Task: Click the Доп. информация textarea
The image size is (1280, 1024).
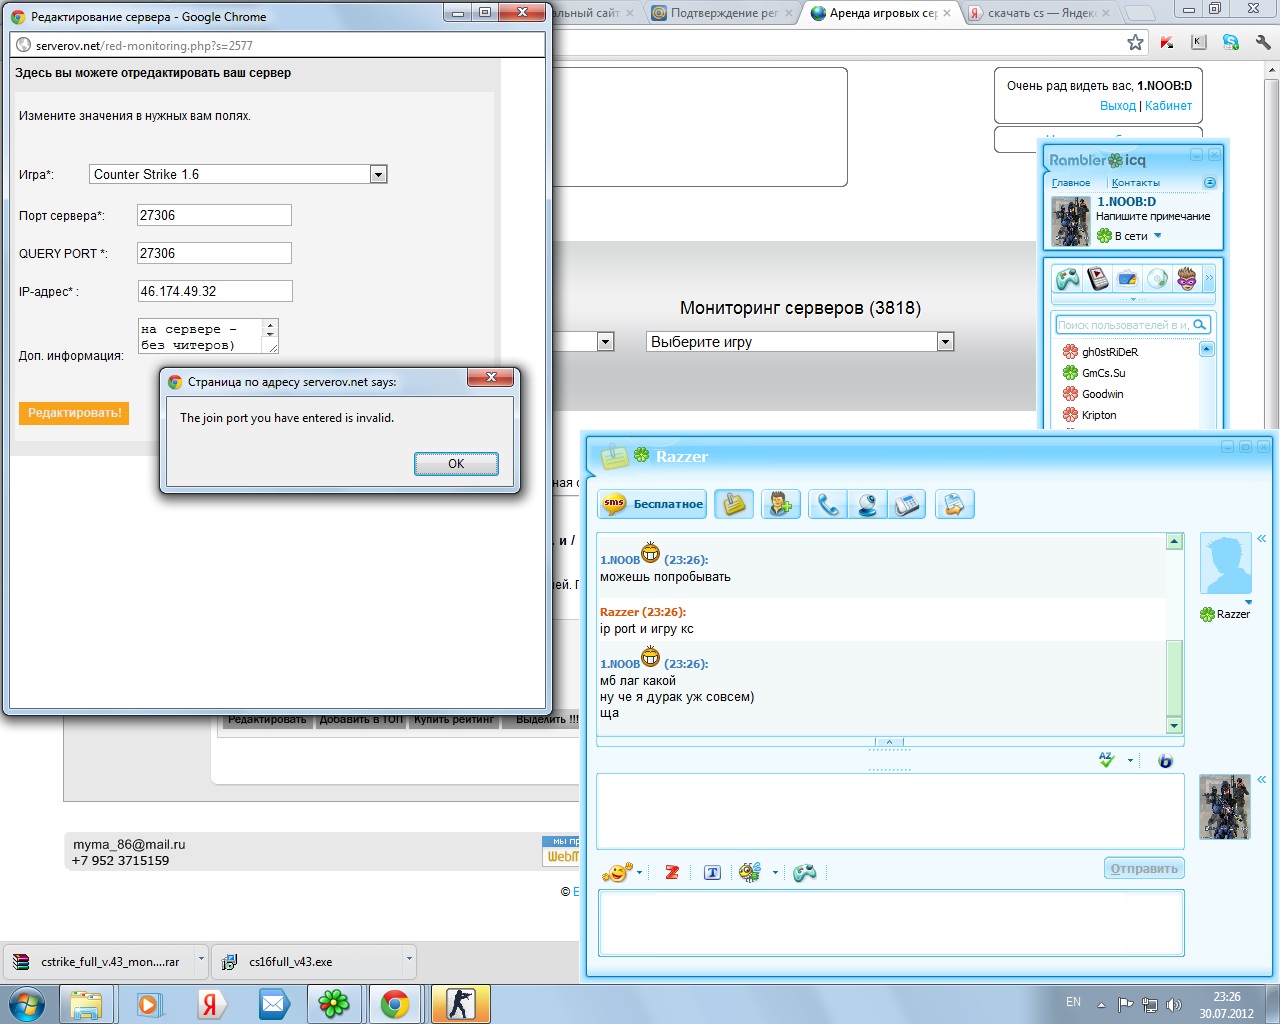Action: 208,336
